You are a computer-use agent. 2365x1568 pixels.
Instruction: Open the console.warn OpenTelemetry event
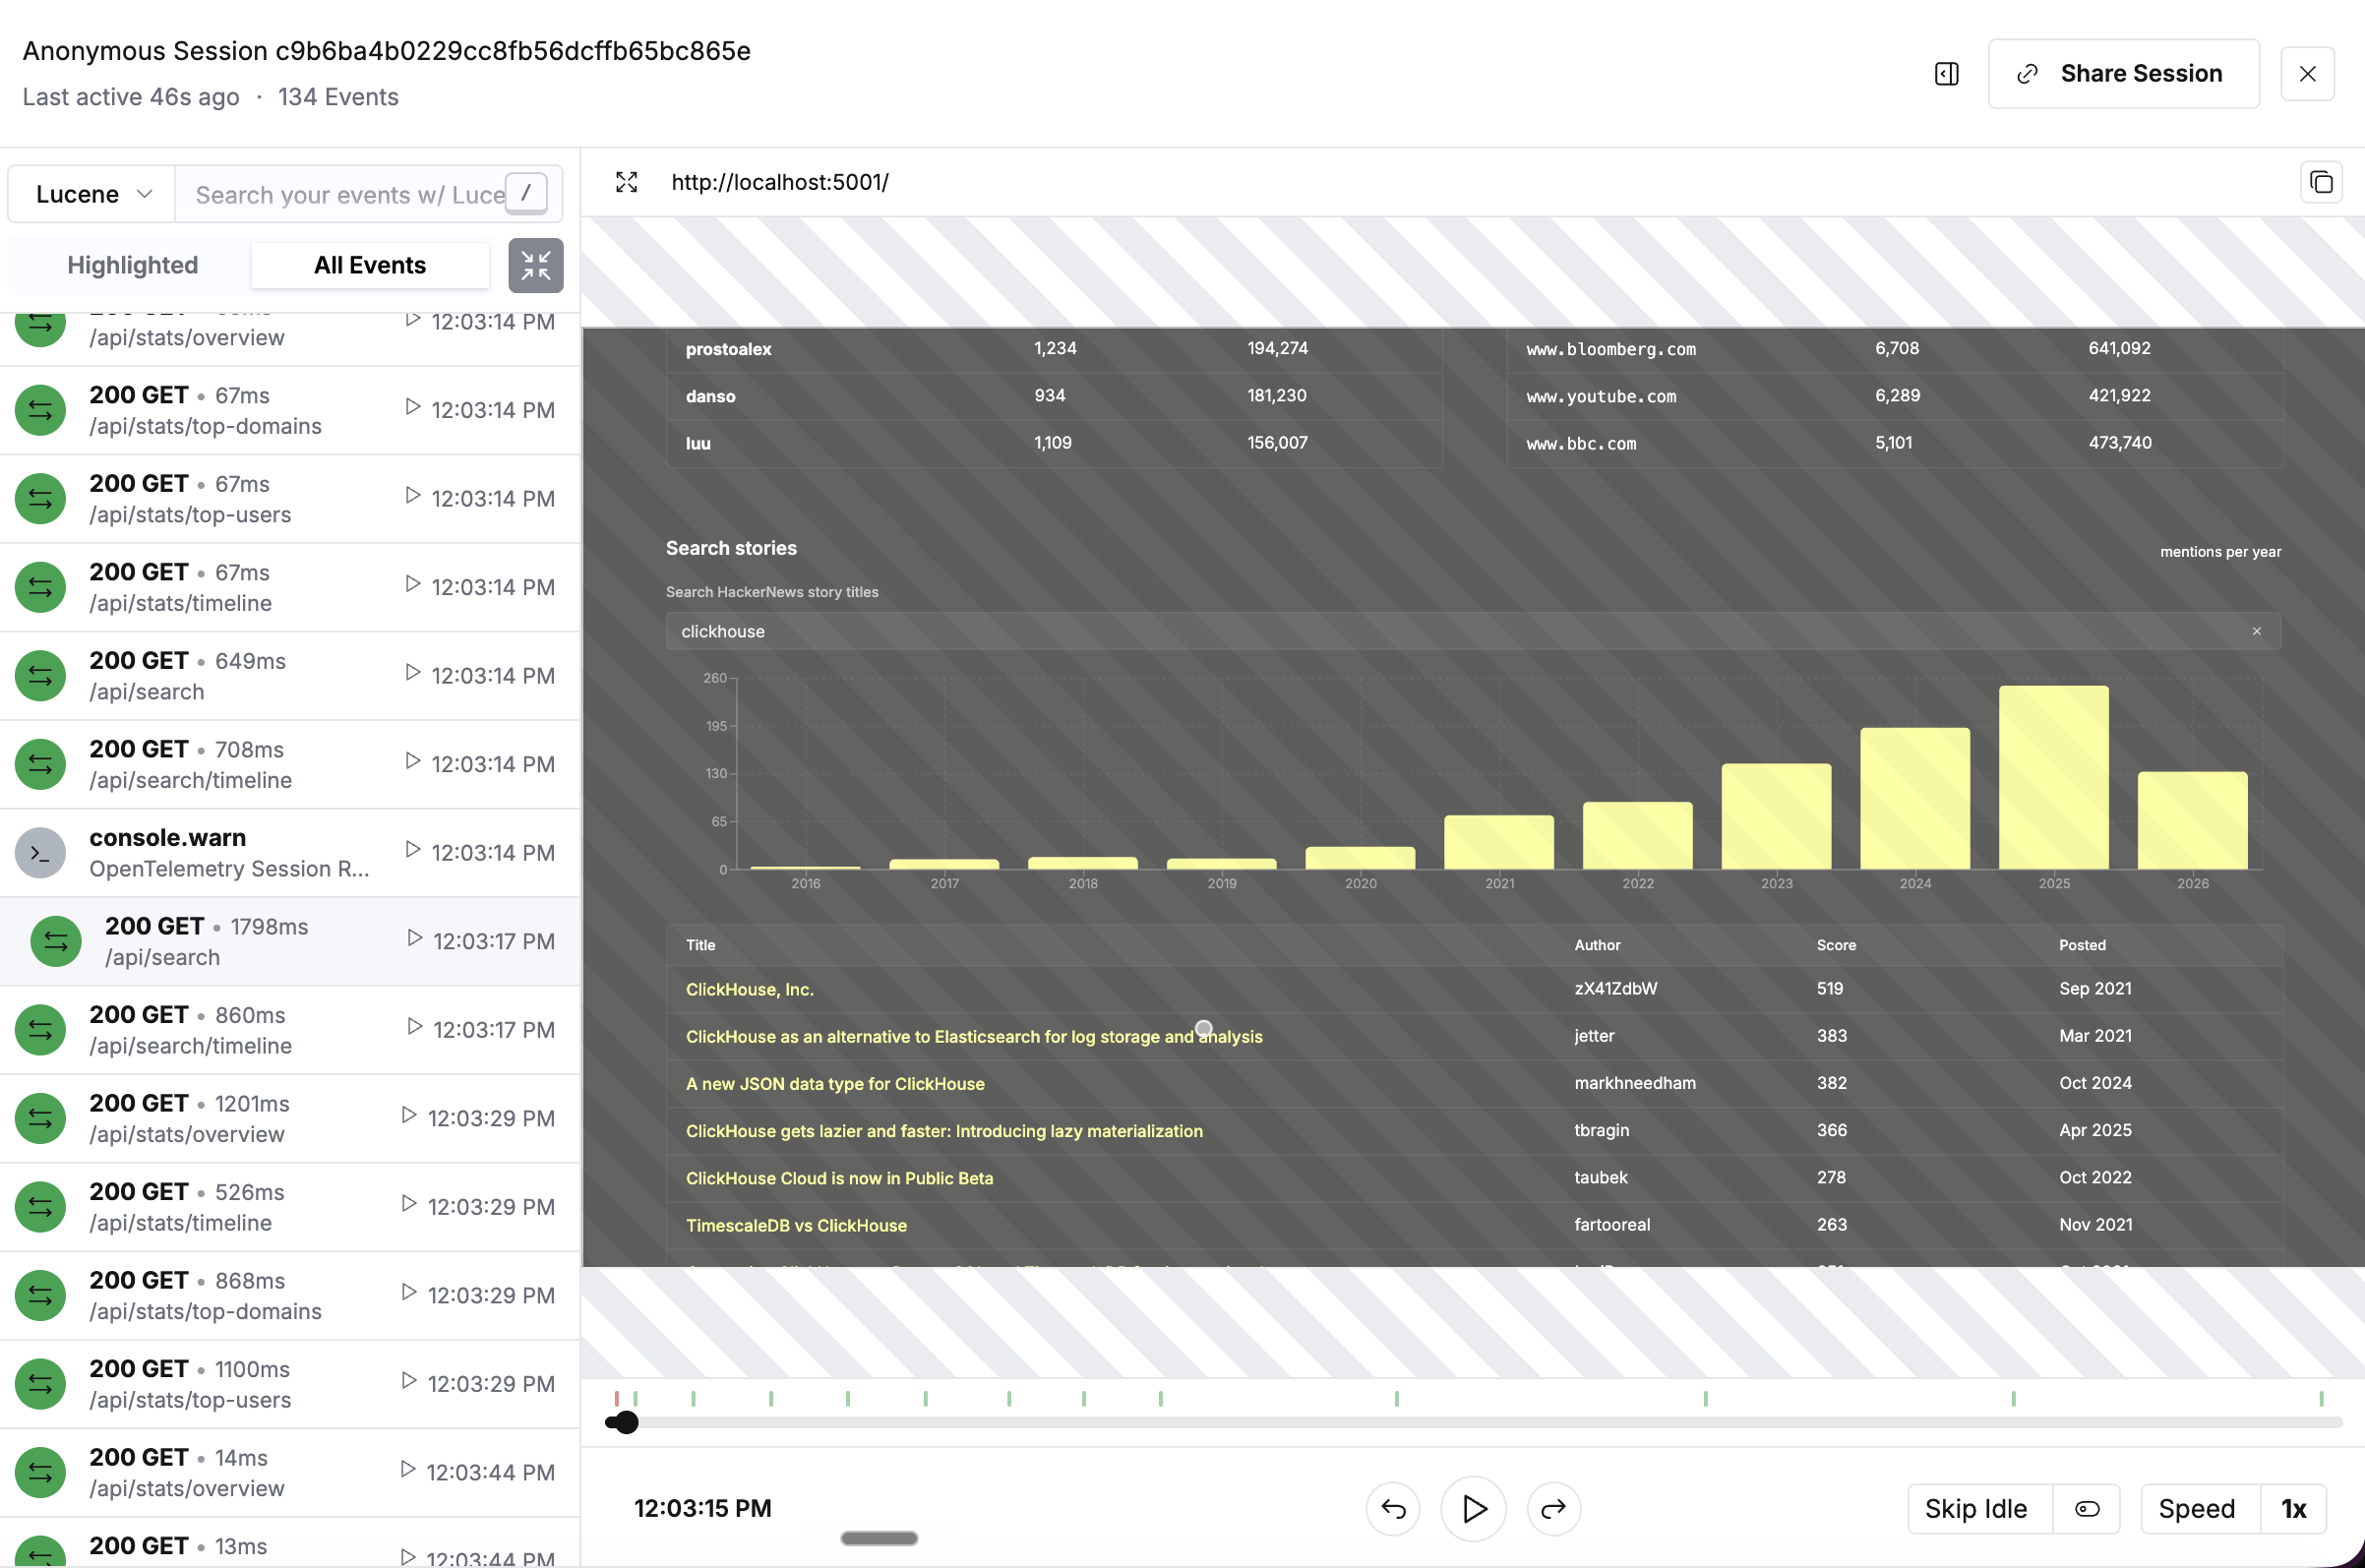click(x=290, y=853)
